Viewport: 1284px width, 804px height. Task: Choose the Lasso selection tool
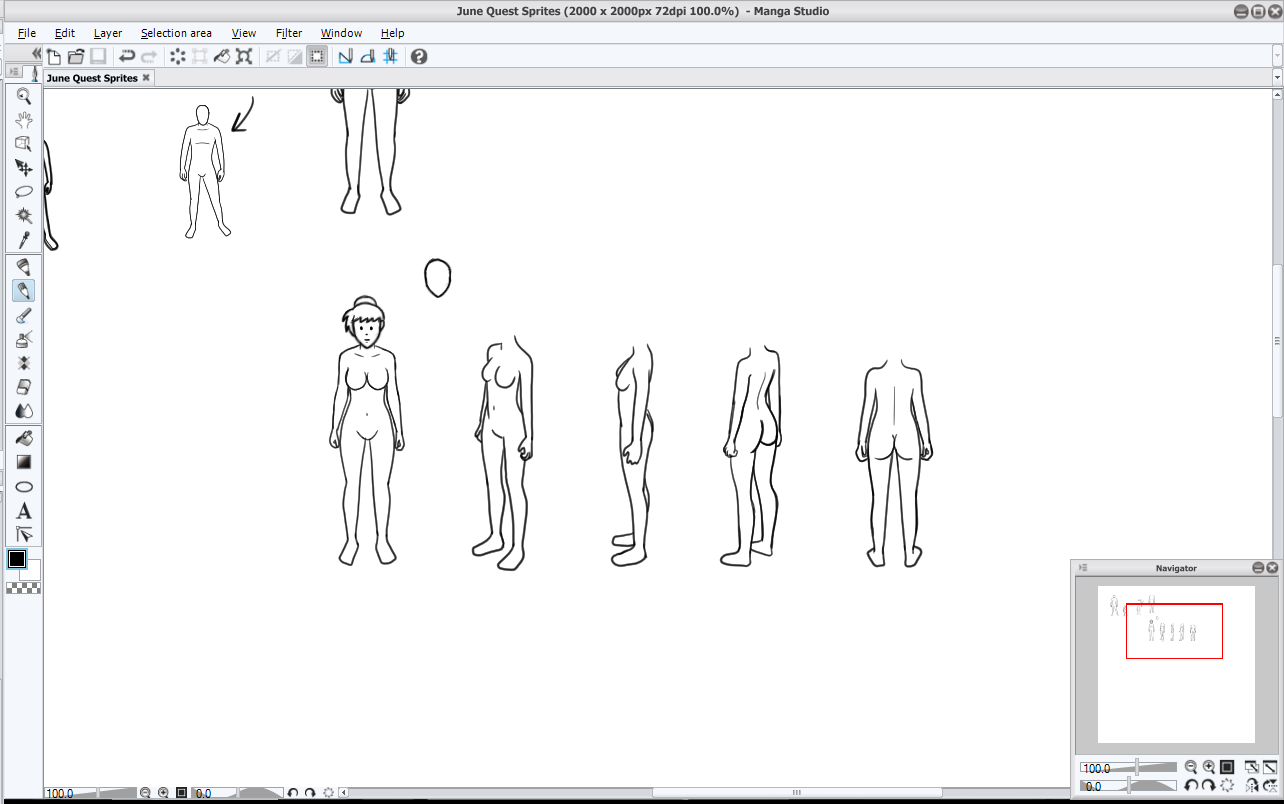(24, 192)
